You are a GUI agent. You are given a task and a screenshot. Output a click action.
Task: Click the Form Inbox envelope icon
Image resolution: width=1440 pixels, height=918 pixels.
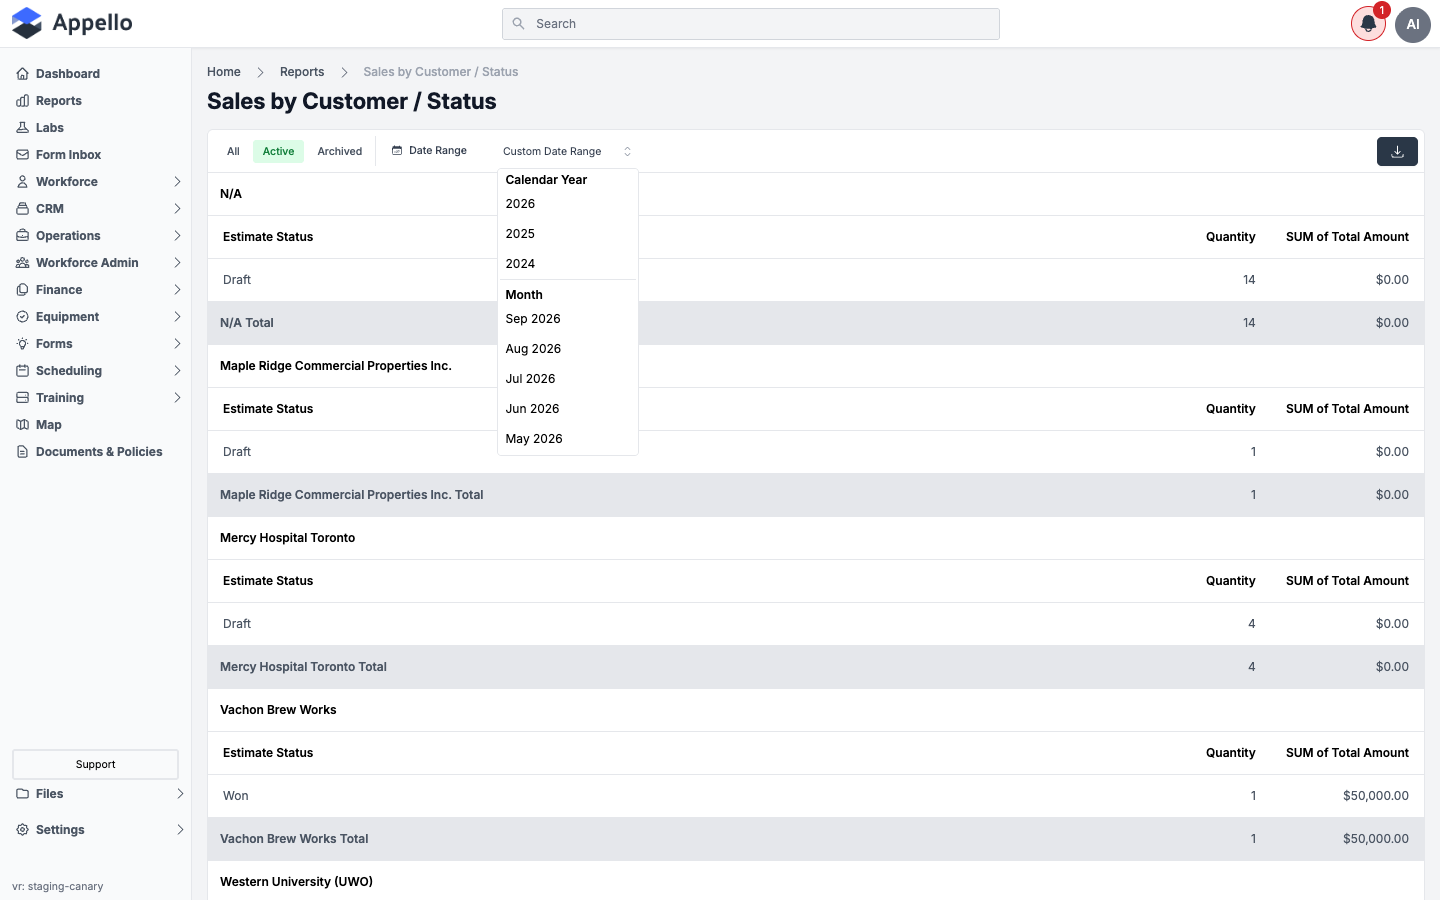click(22, 155)
